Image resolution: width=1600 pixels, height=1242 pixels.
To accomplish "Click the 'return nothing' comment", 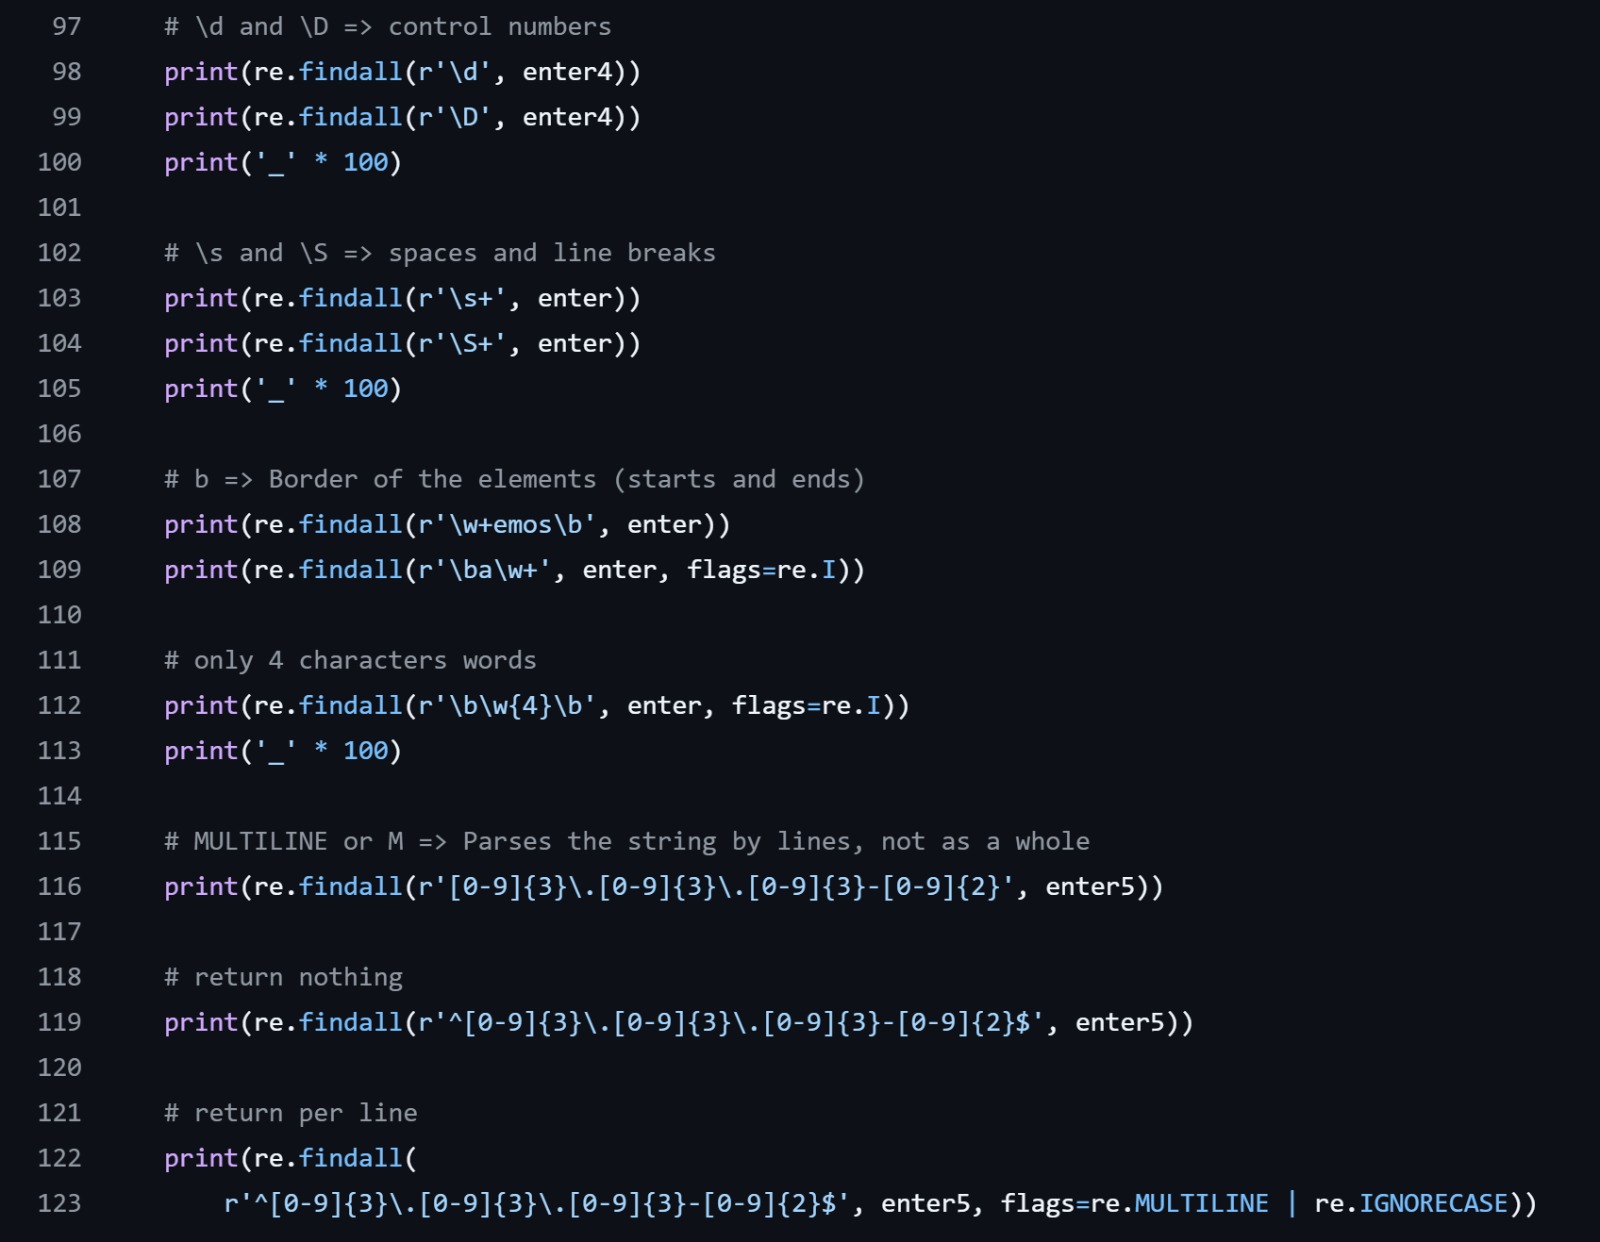I will [283, 977].
